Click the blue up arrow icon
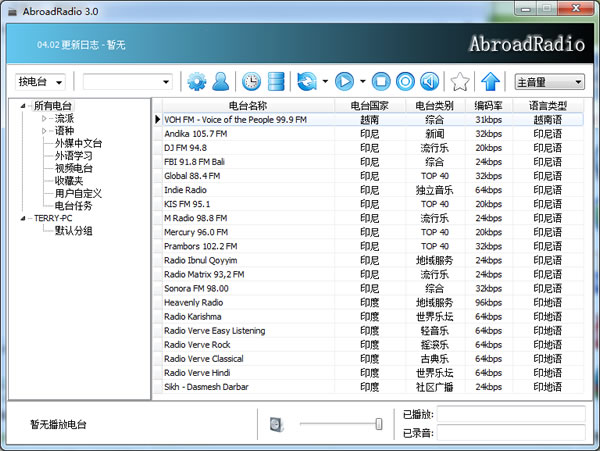 coord(490,81)
